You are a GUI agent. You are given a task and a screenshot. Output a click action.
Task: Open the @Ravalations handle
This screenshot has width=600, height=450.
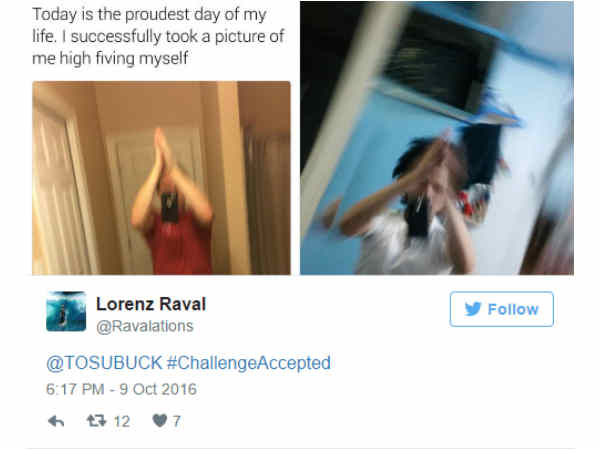click(145, 326)
